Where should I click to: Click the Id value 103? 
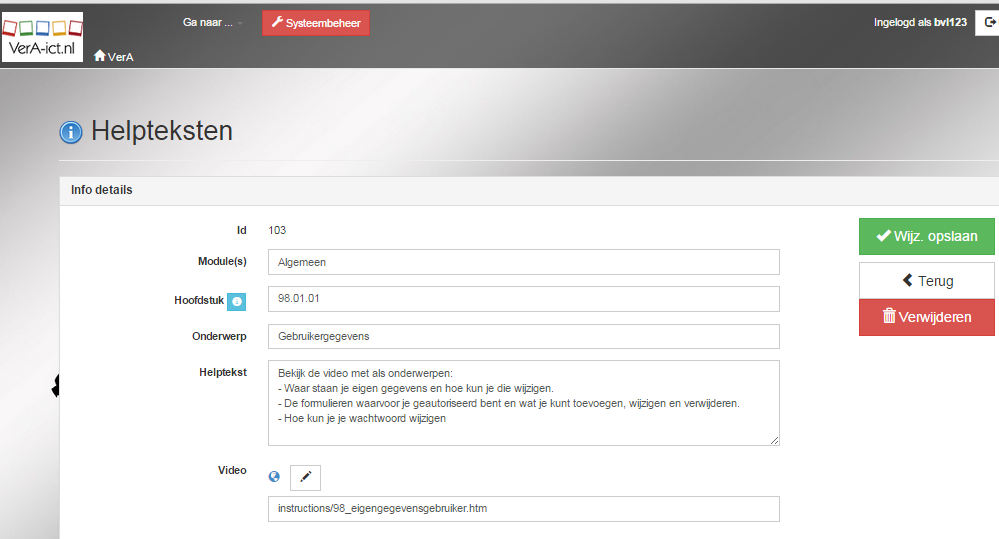[277, 230]
